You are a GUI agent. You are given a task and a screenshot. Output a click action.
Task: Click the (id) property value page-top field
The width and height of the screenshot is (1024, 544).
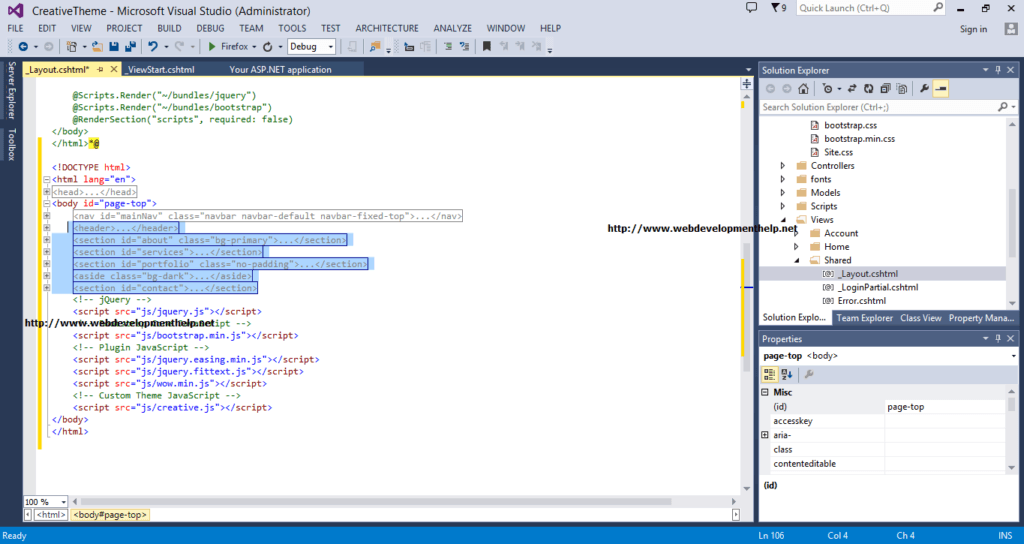(944, 407)
